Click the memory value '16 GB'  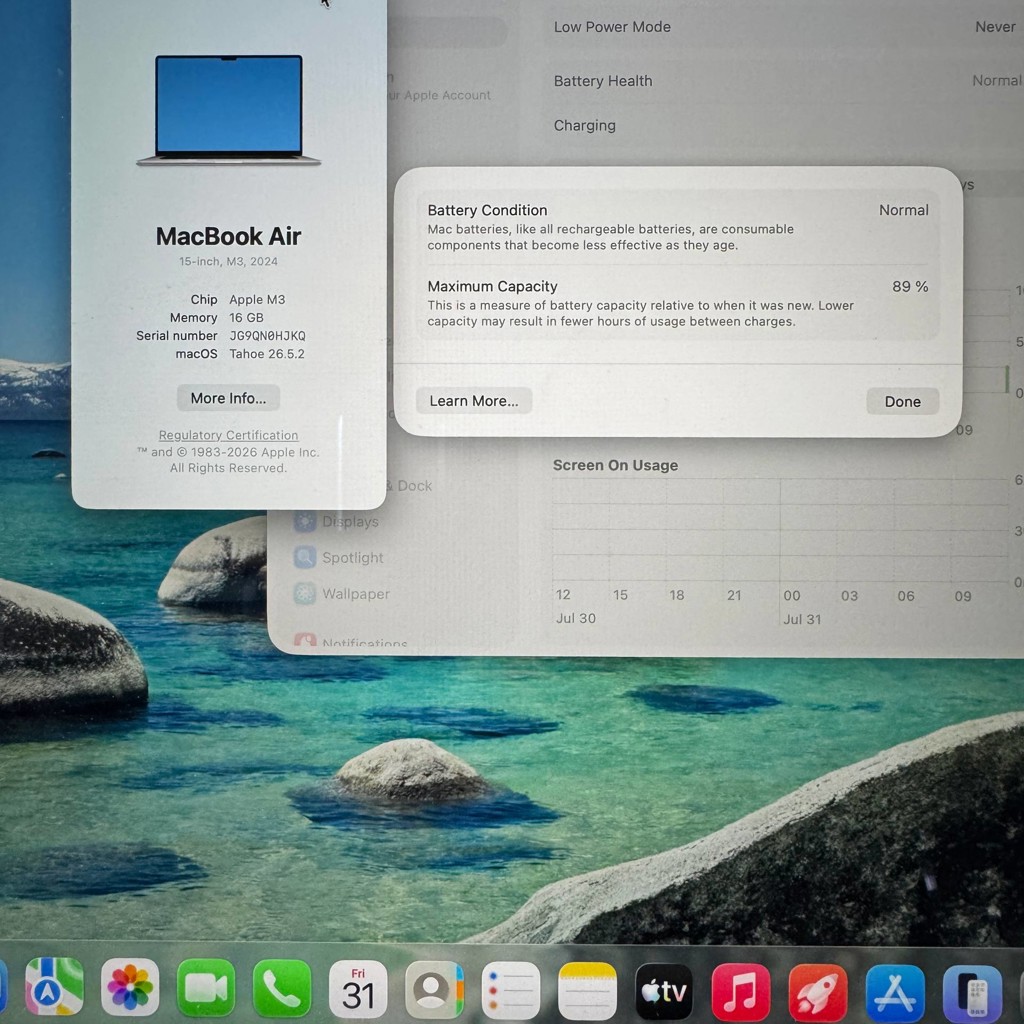click(x=246, y=317)
